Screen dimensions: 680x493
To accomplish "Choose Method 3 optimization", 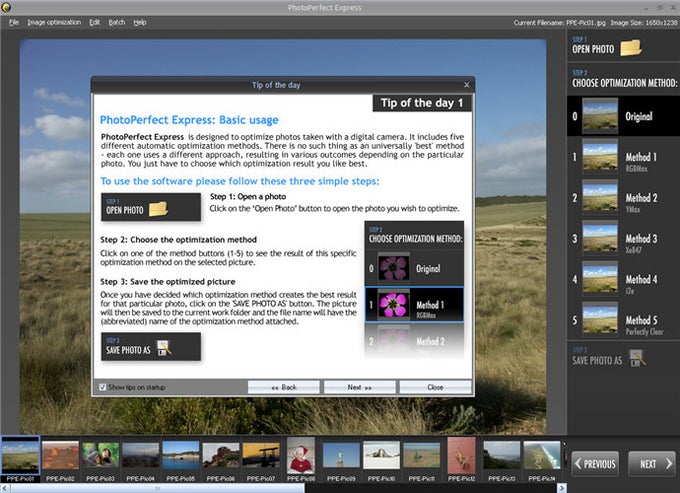I will (x=624, y=238).
